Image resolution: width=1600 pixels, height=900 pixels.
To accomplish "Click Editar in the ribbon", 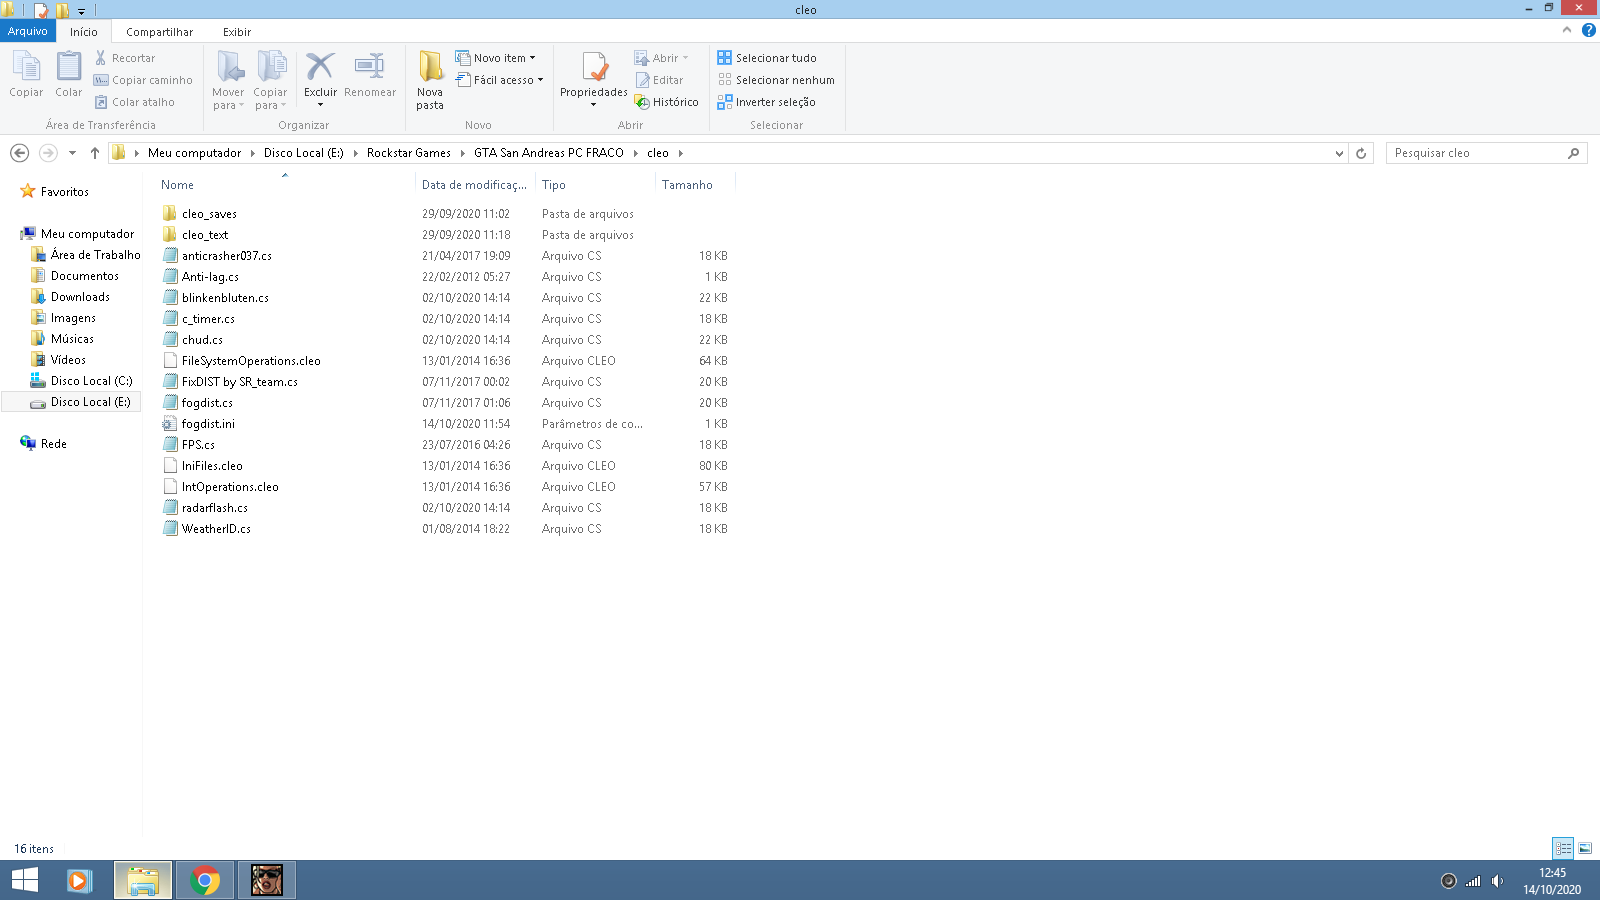I will click(x=659, y=80).
